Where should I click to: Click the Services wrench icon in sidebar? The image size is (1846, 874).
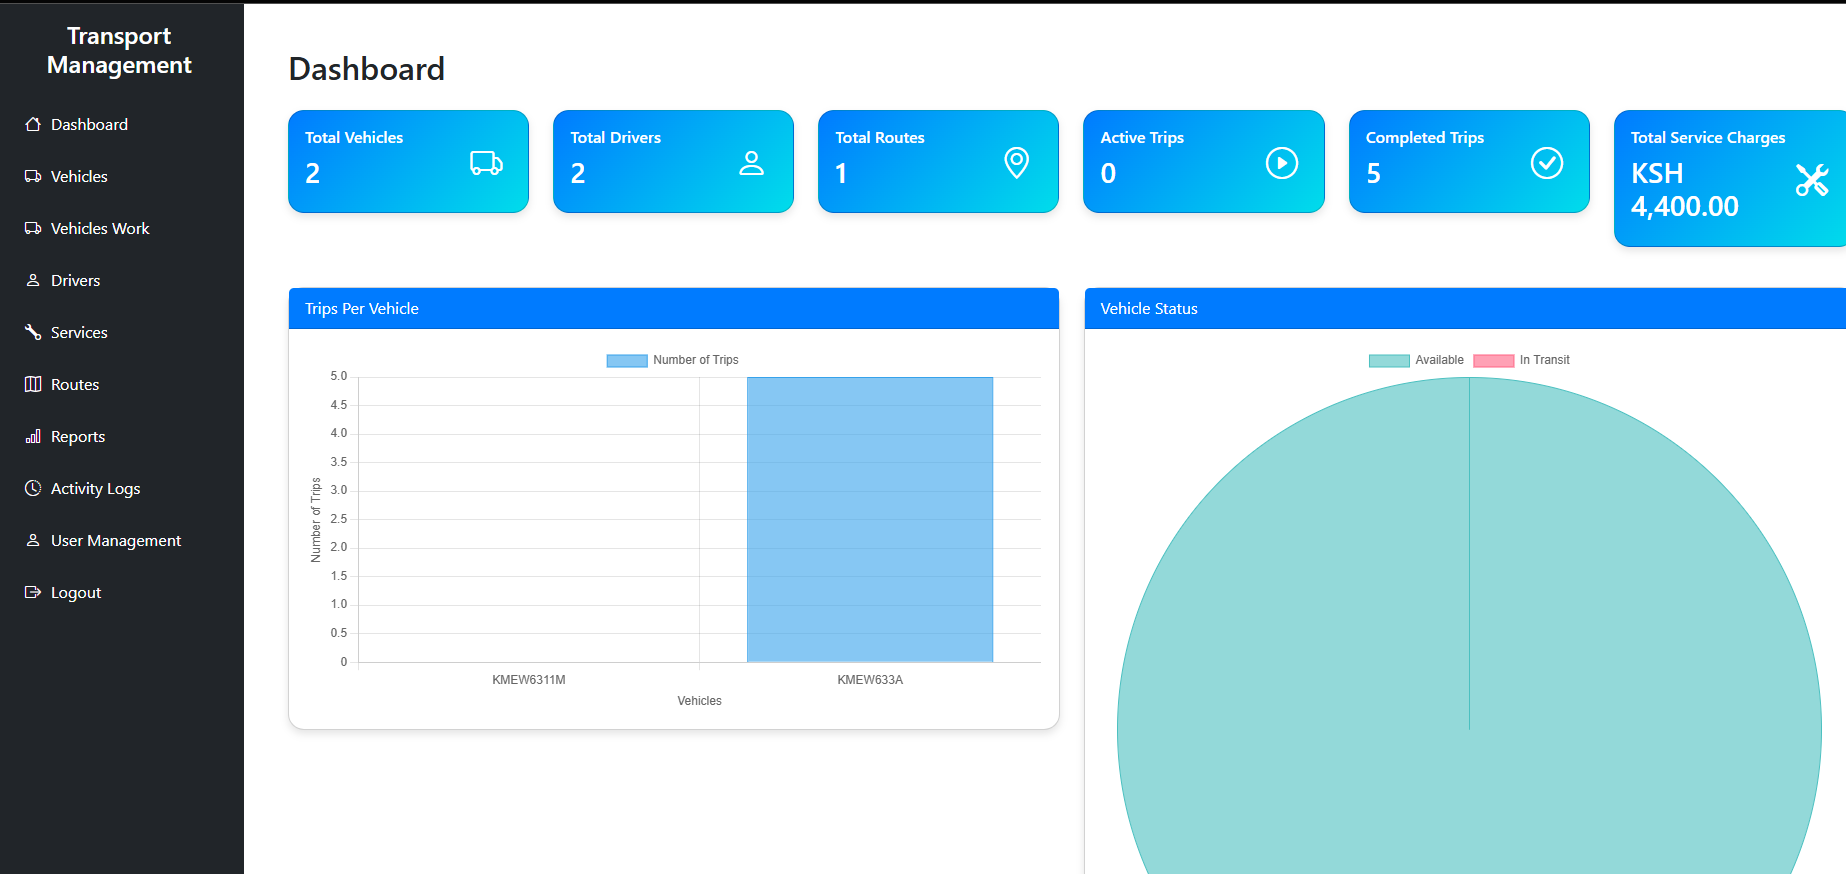tap(33, 332)
